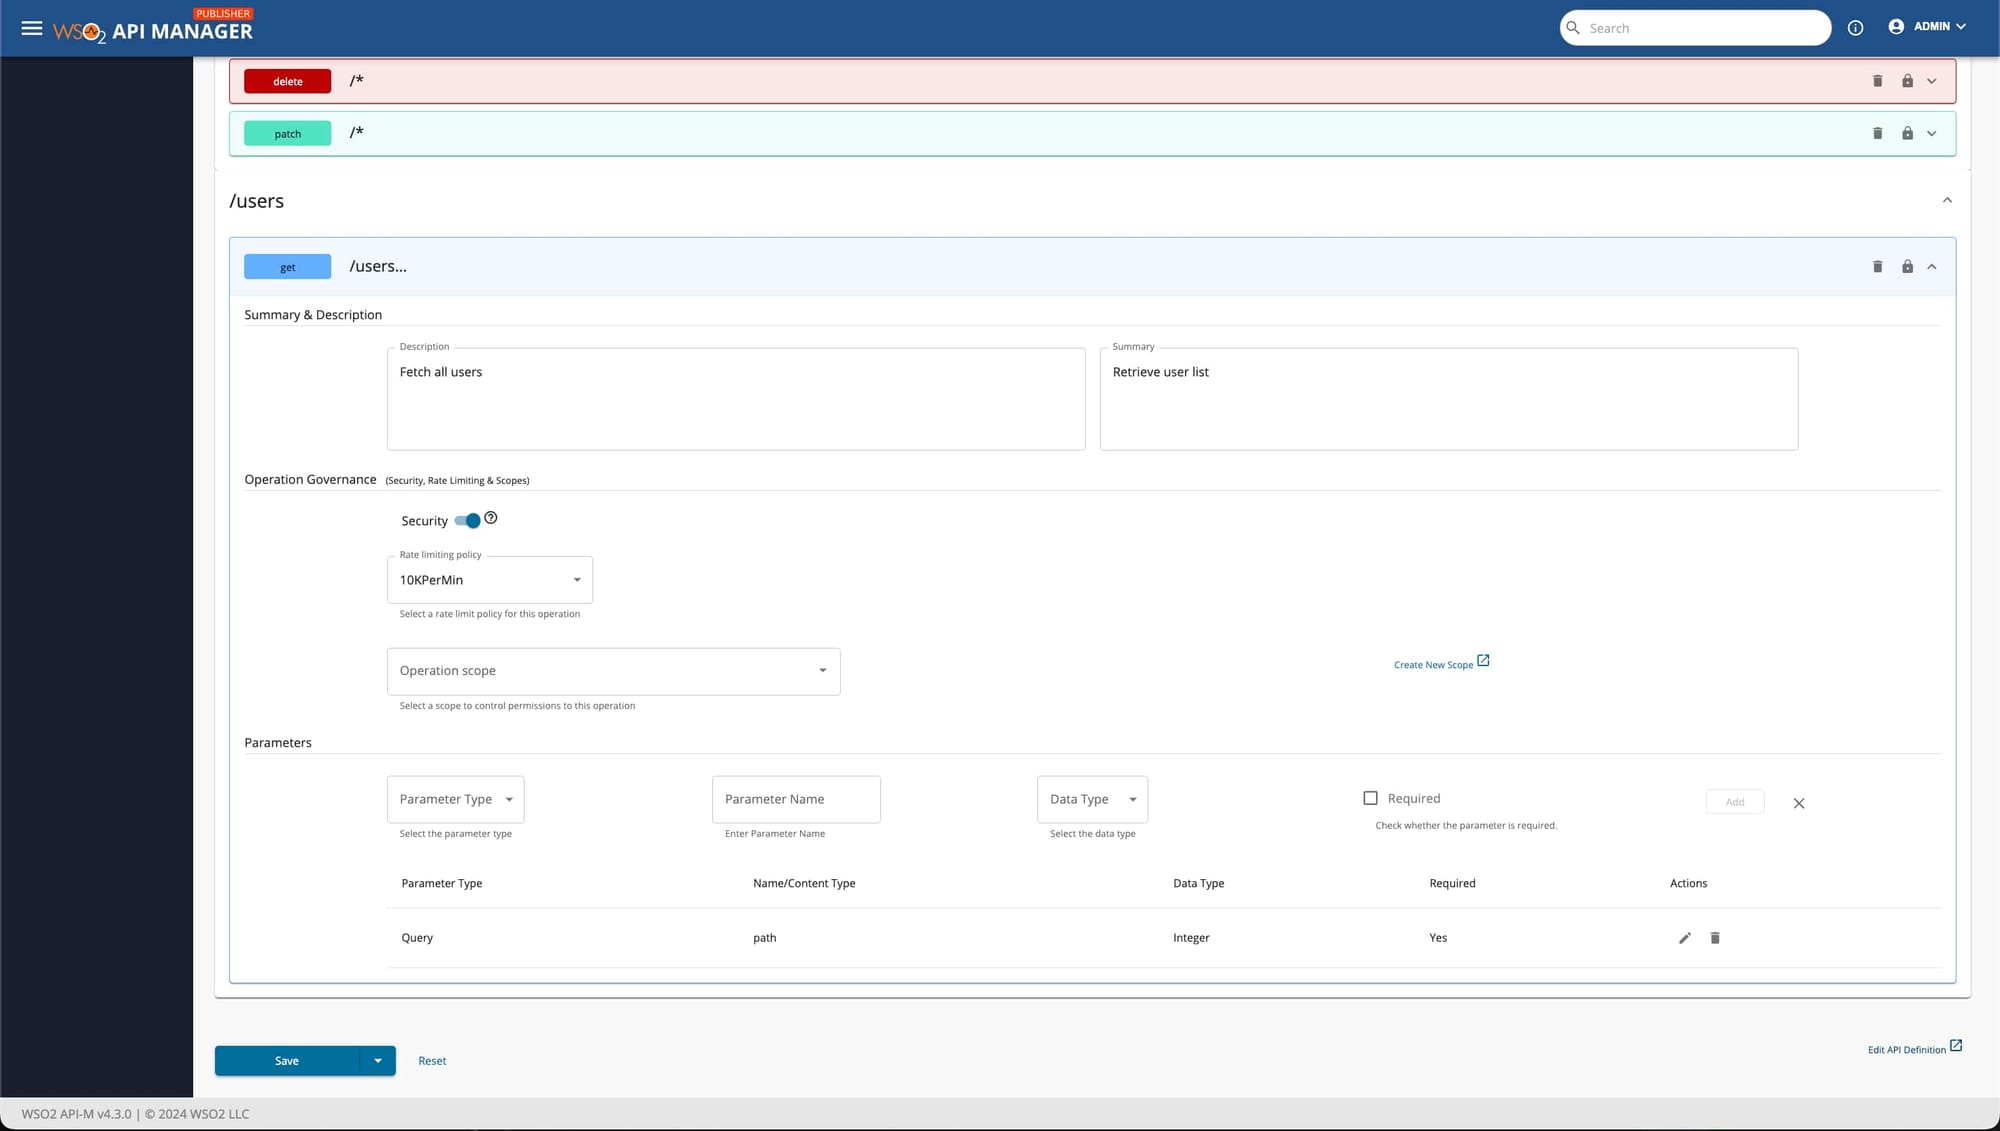
Task: Open the Data Type dropdown
Action: [1092, 799]
